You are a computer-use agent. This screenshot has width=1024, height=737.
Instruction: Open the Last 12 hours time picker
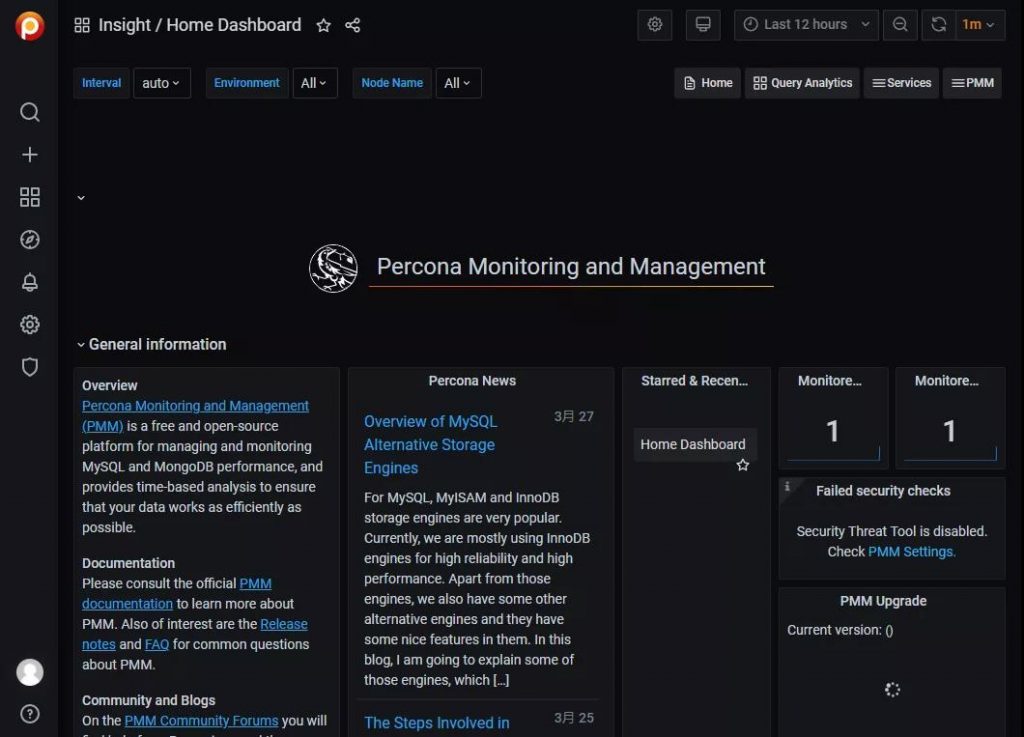[806, 25]
